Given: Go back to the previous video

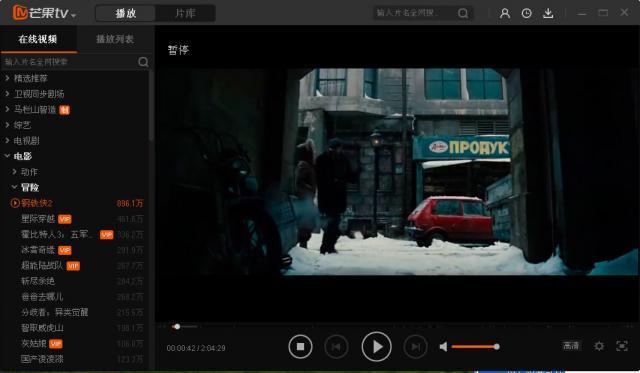Looking at the screenshot, I should point(336,347).
